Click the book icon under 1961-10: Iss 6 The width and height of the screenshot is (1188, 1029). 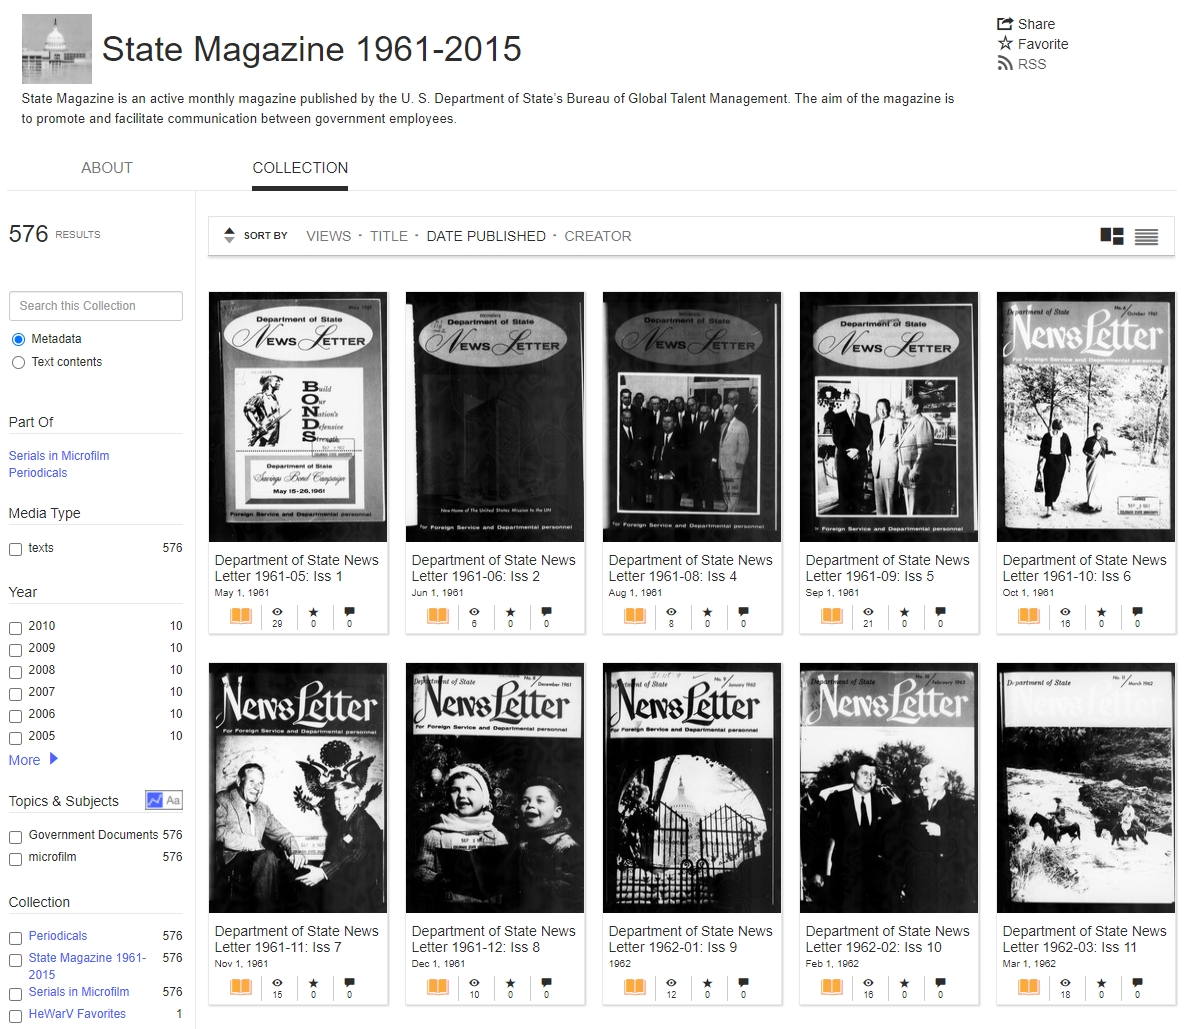(x=1029, y=615)
